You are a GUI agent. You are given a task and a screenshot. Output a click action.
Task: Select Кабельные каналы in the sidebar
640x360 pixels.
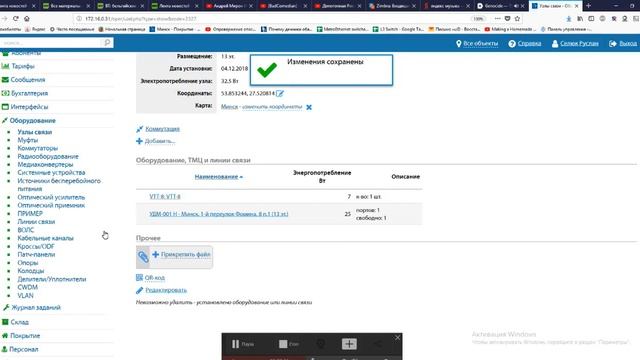[45, 238]
